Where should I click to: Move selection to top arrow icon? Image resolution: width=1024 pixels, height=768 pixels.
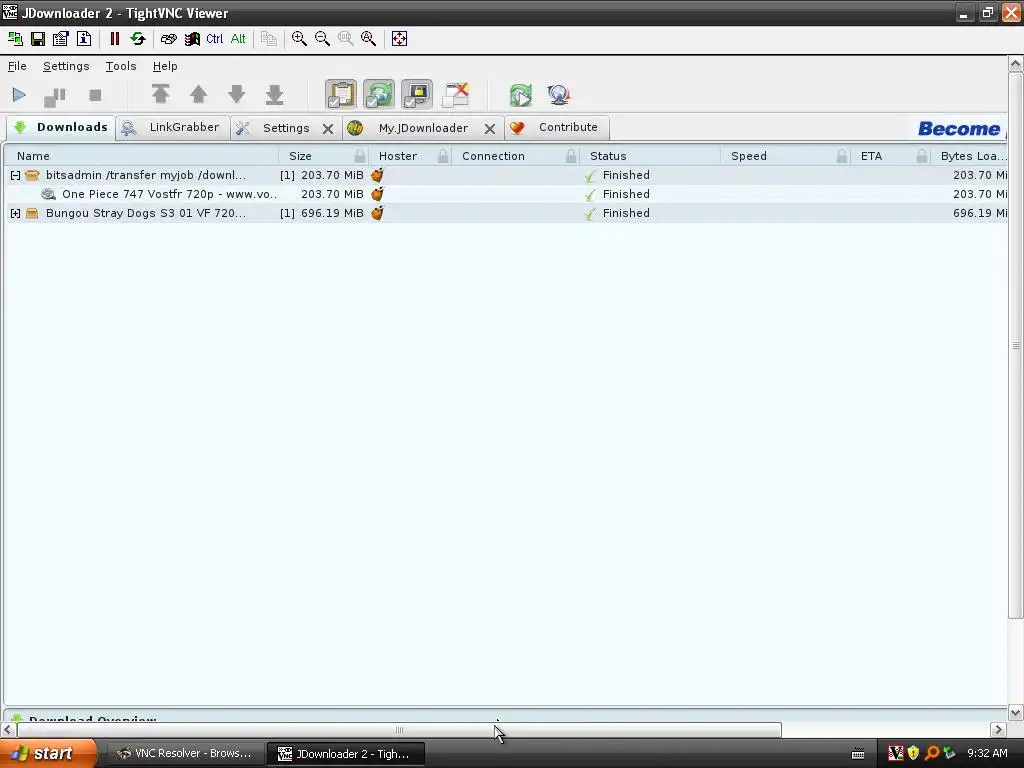[x=161, y=95]
